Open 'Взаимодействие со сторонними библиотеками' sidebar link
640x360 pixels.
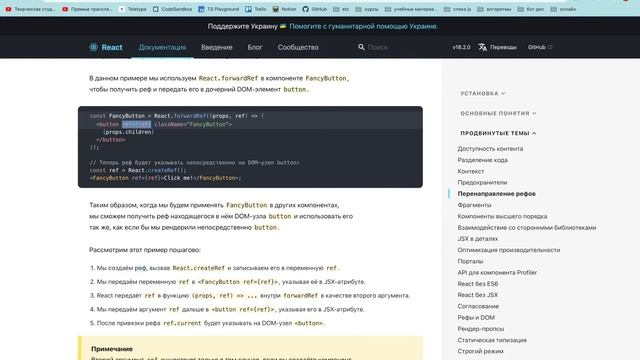527,227
